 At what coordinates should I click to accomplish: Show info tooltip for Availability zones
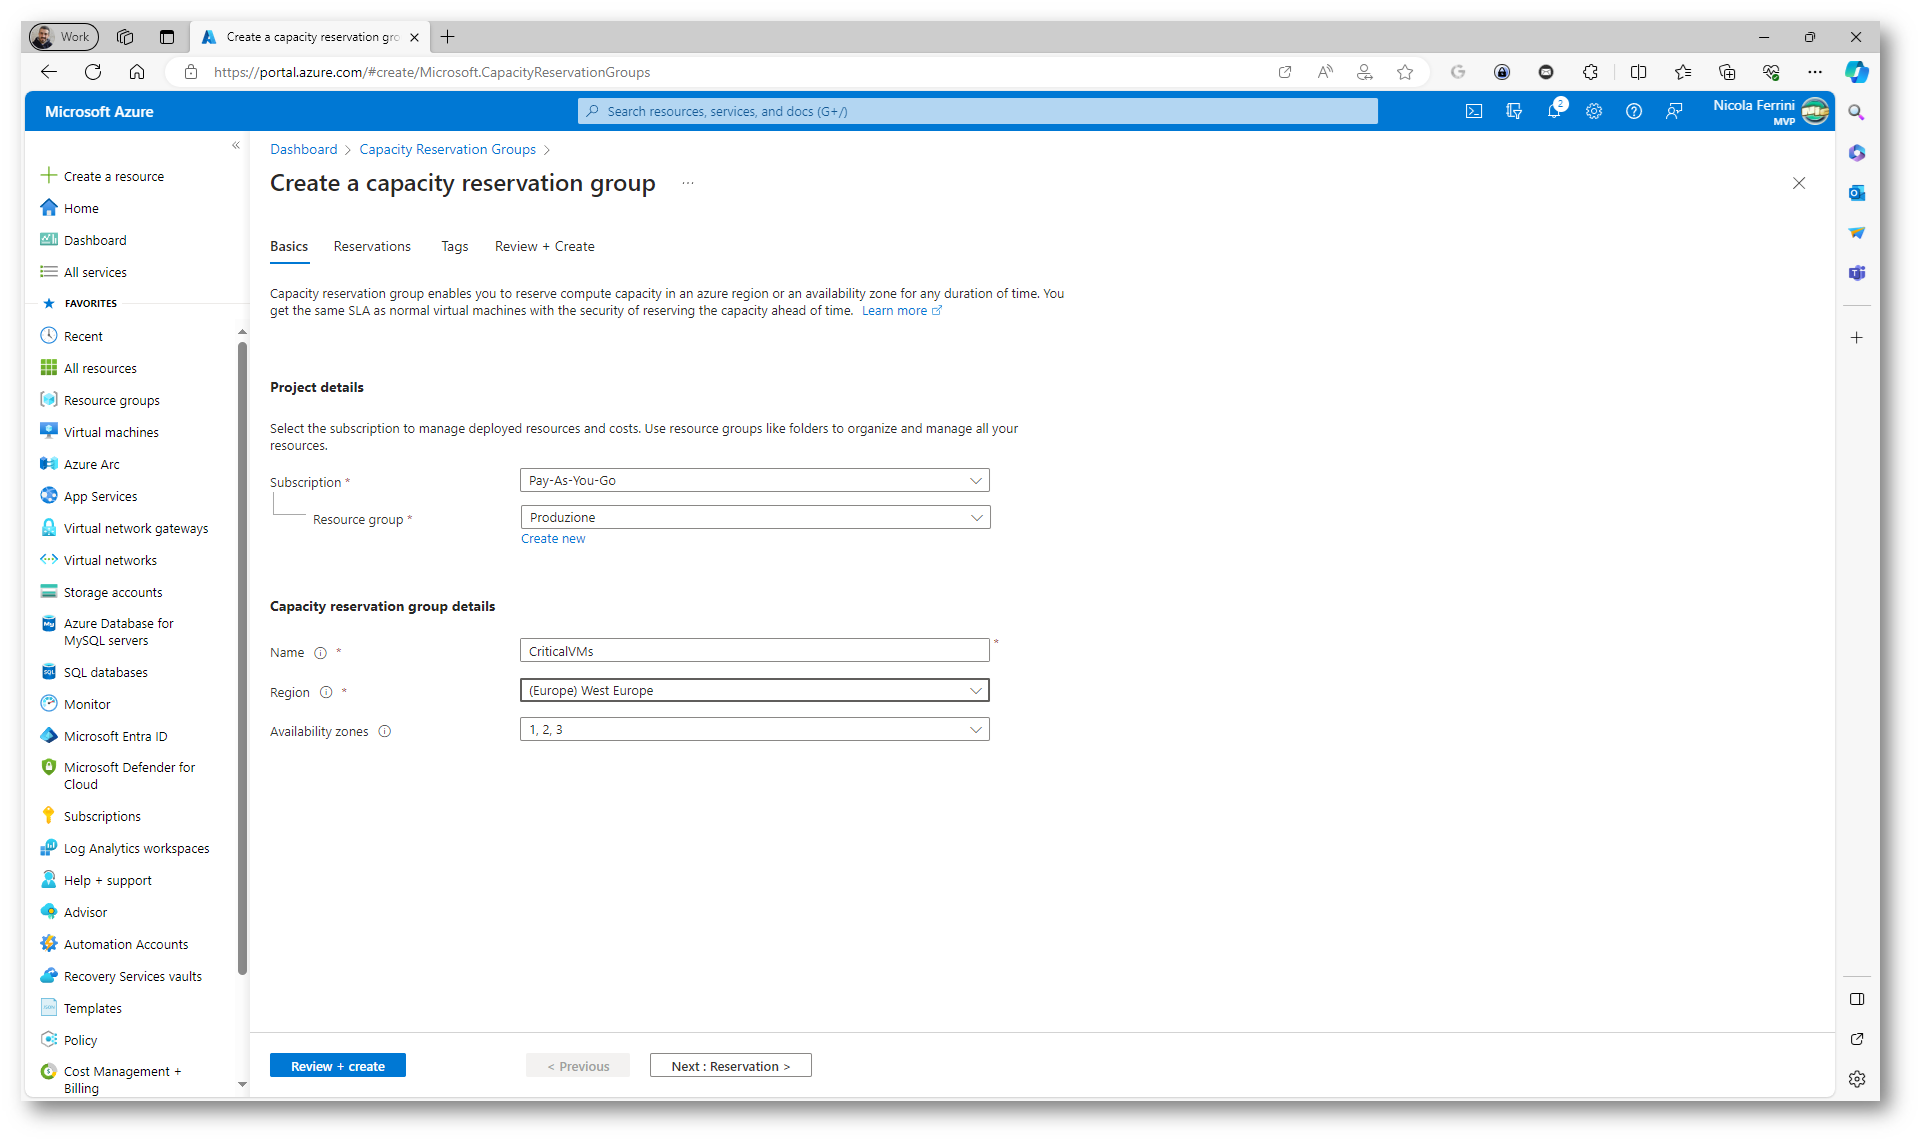(385, 731)
